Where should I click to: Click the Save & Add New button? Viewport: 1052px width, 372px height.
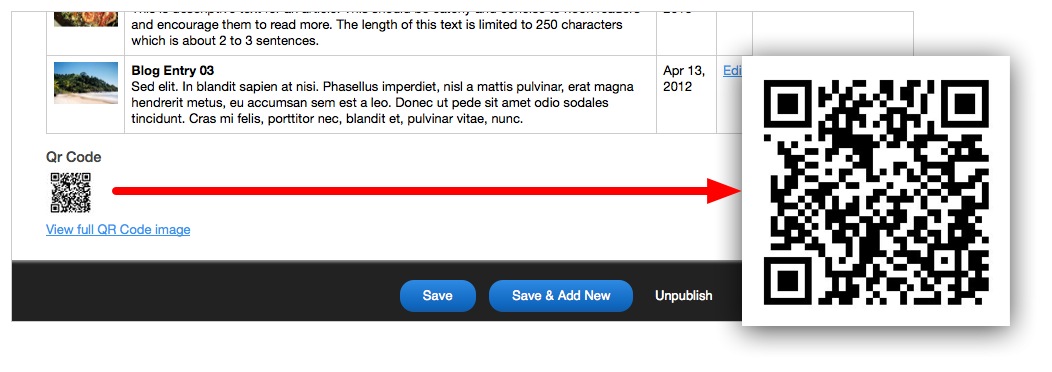(561, 296)
